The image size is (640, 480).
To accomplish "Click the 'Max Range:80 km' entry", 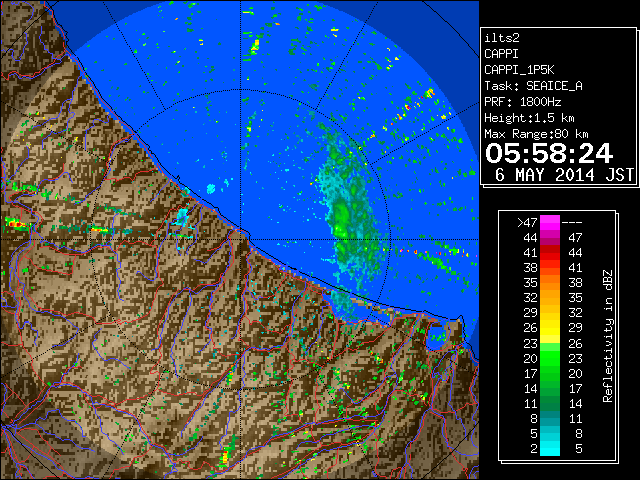I will click(x=536, y=134).
